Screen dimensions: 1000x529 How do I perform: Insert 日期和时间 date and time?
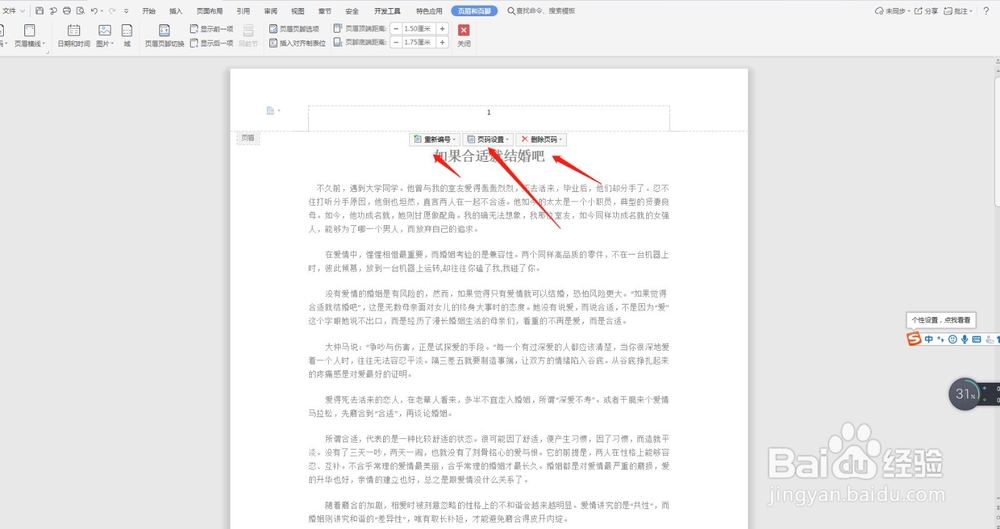click(x=74, y=36)
